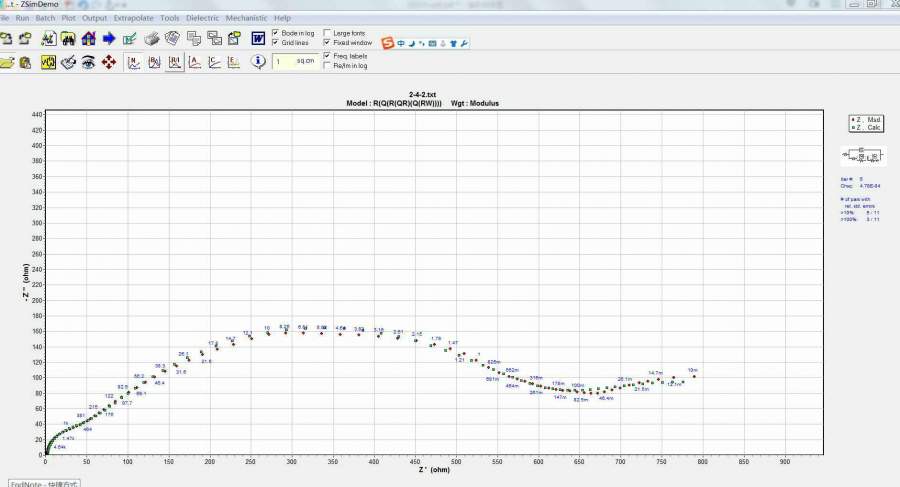Click the red four-arrow move icon

pos(109,62)
